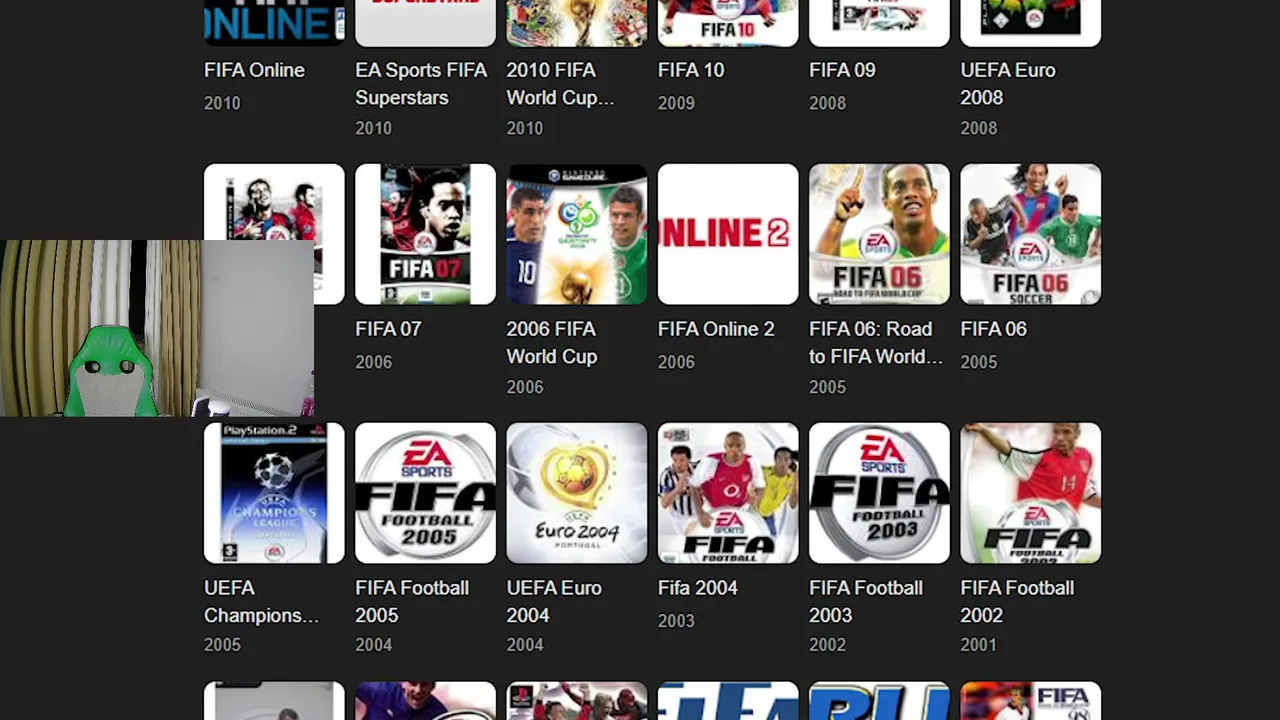Open the FIFA Online logo thumbnail

click(x=274, y=22)
